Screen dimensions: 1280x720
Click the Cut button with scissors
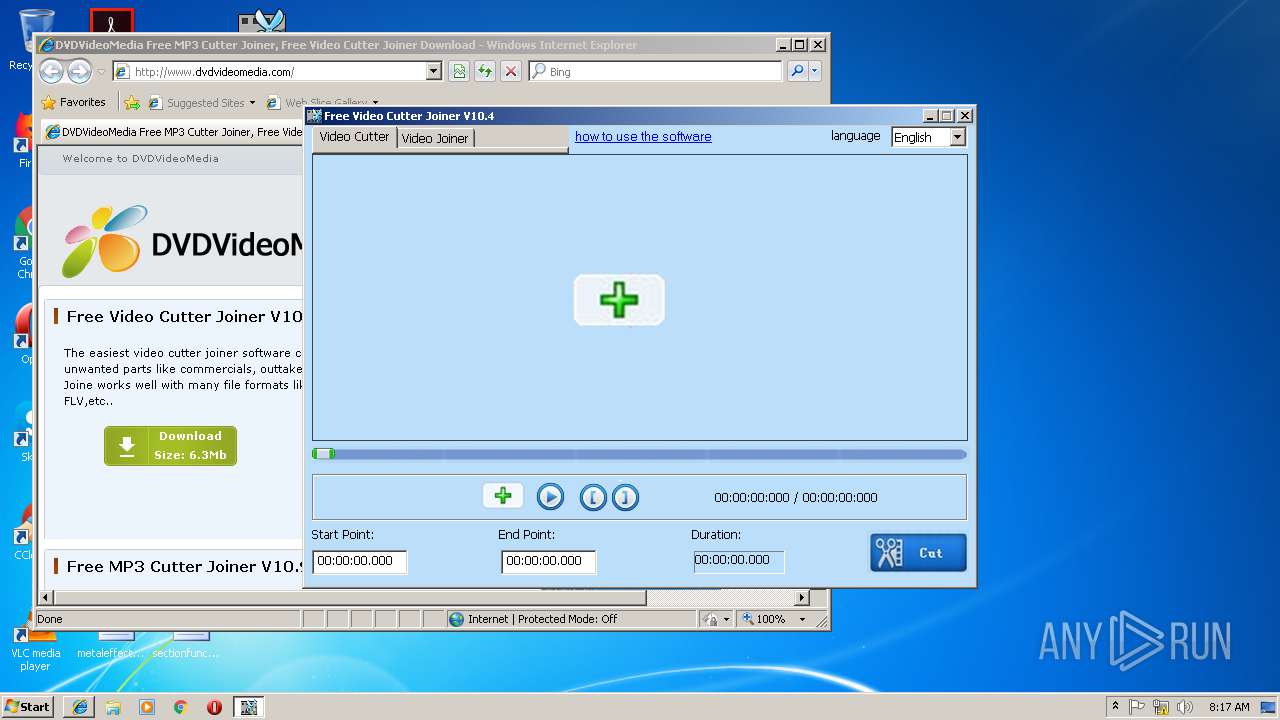(918, 553)
